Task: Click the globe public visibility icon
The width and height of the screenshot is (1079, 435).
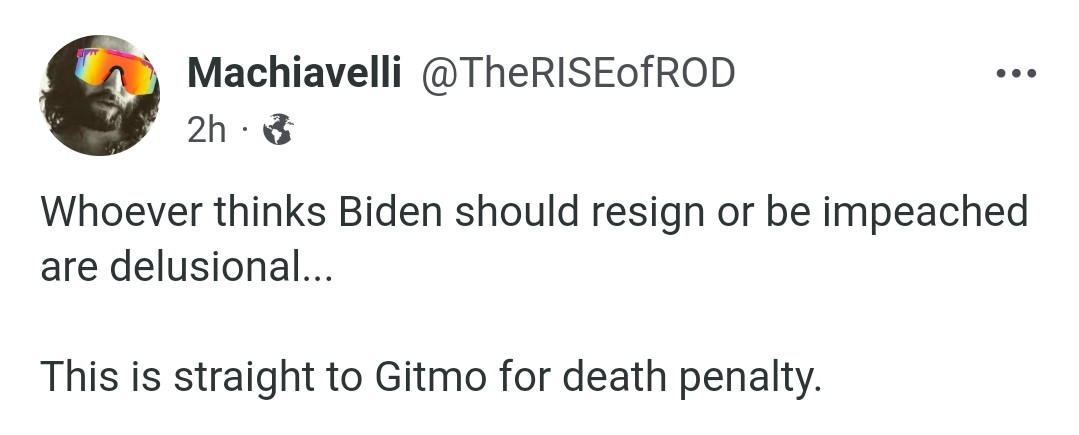Action: (x=277, y=129)
